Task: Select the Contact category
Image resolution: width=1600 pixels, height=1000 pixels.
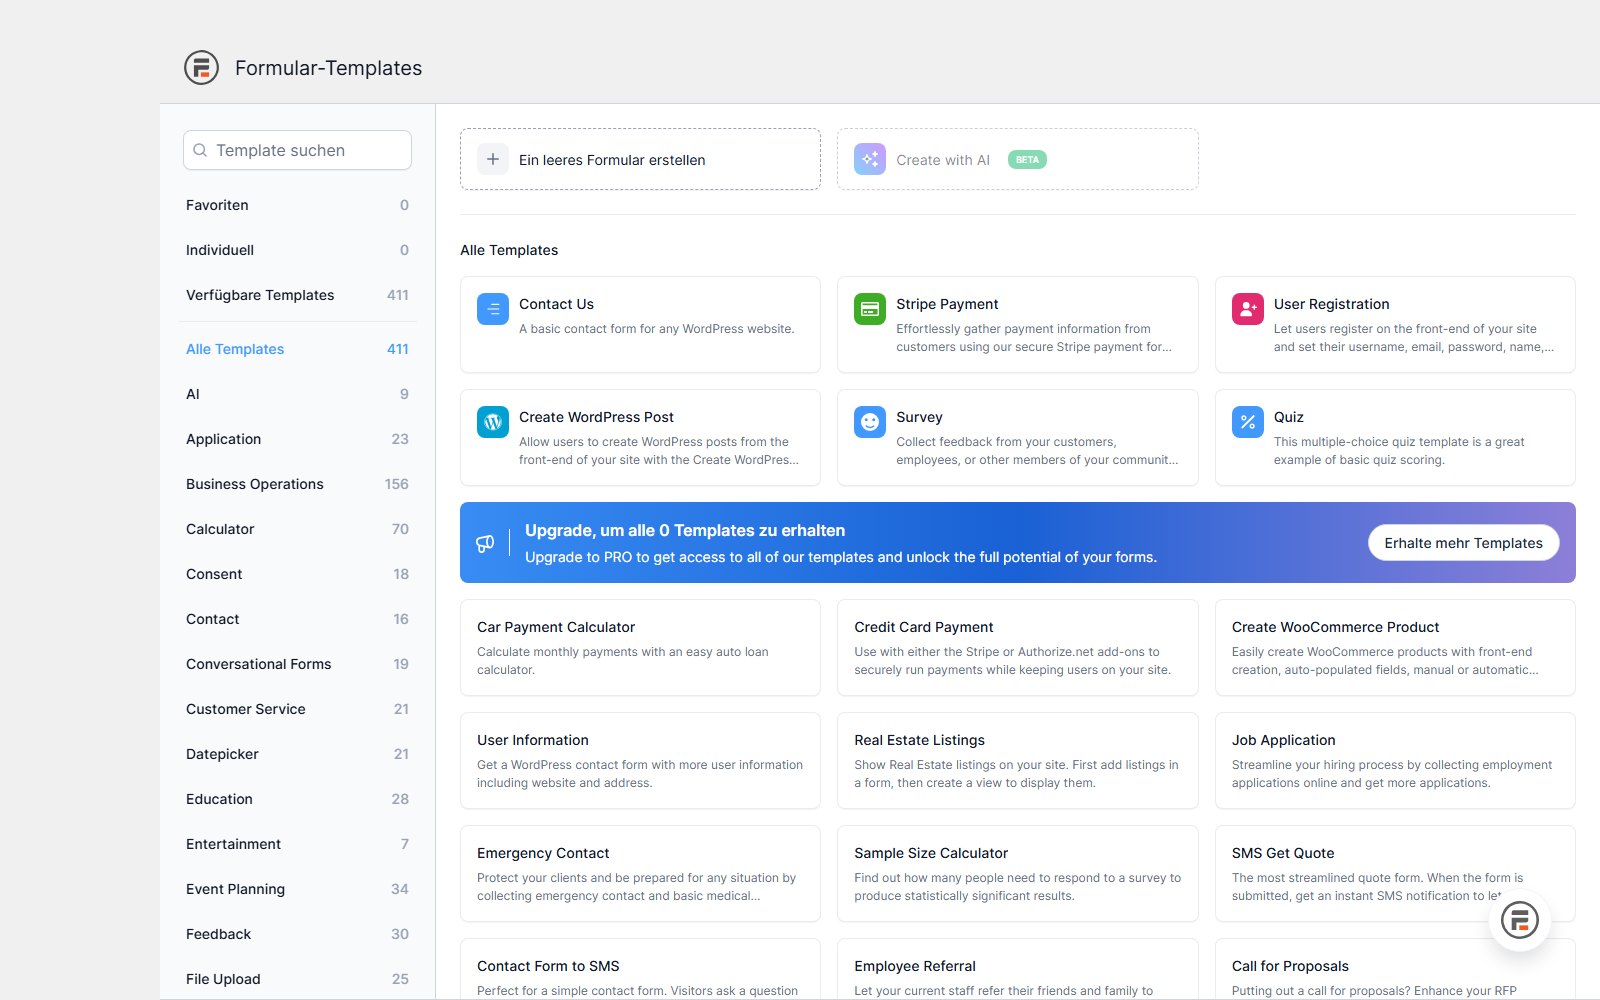Action: (x=297, y=619)
